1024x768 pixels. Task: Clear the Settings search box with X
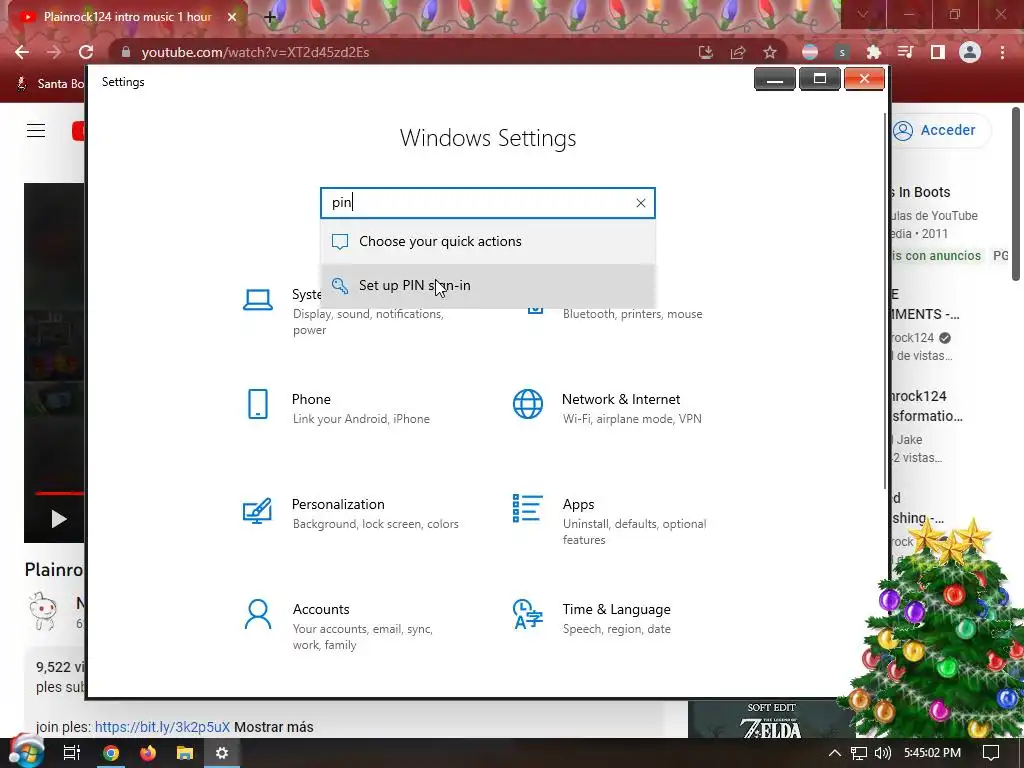pos(641,203)
